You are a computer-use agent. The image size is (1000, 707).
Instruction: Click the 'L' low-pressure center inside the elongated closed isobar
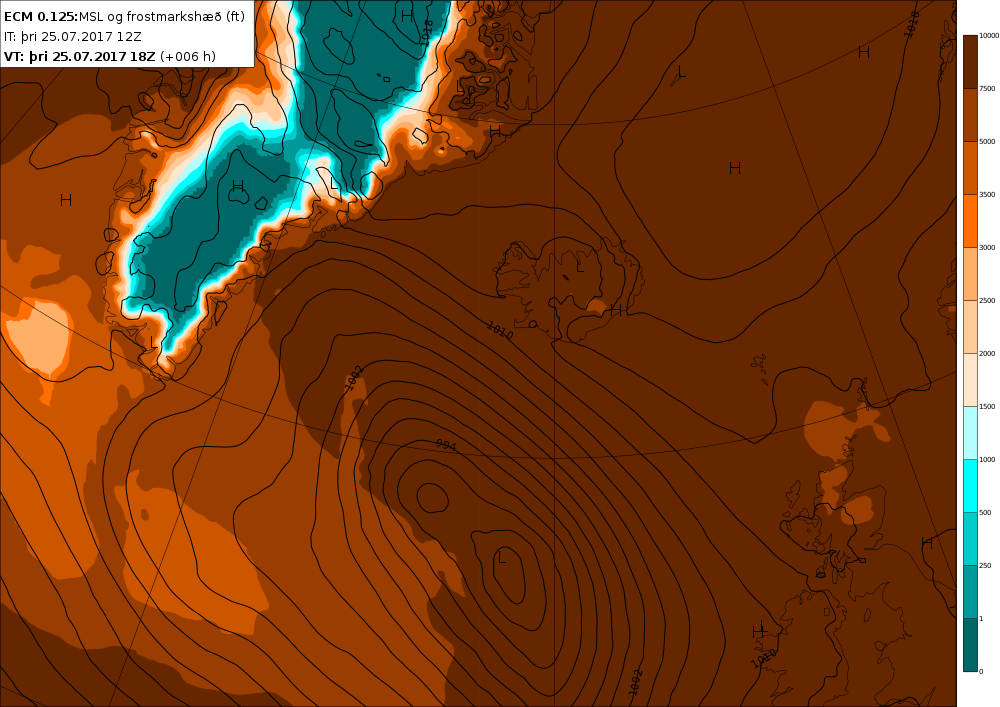(x=502, y=558)
